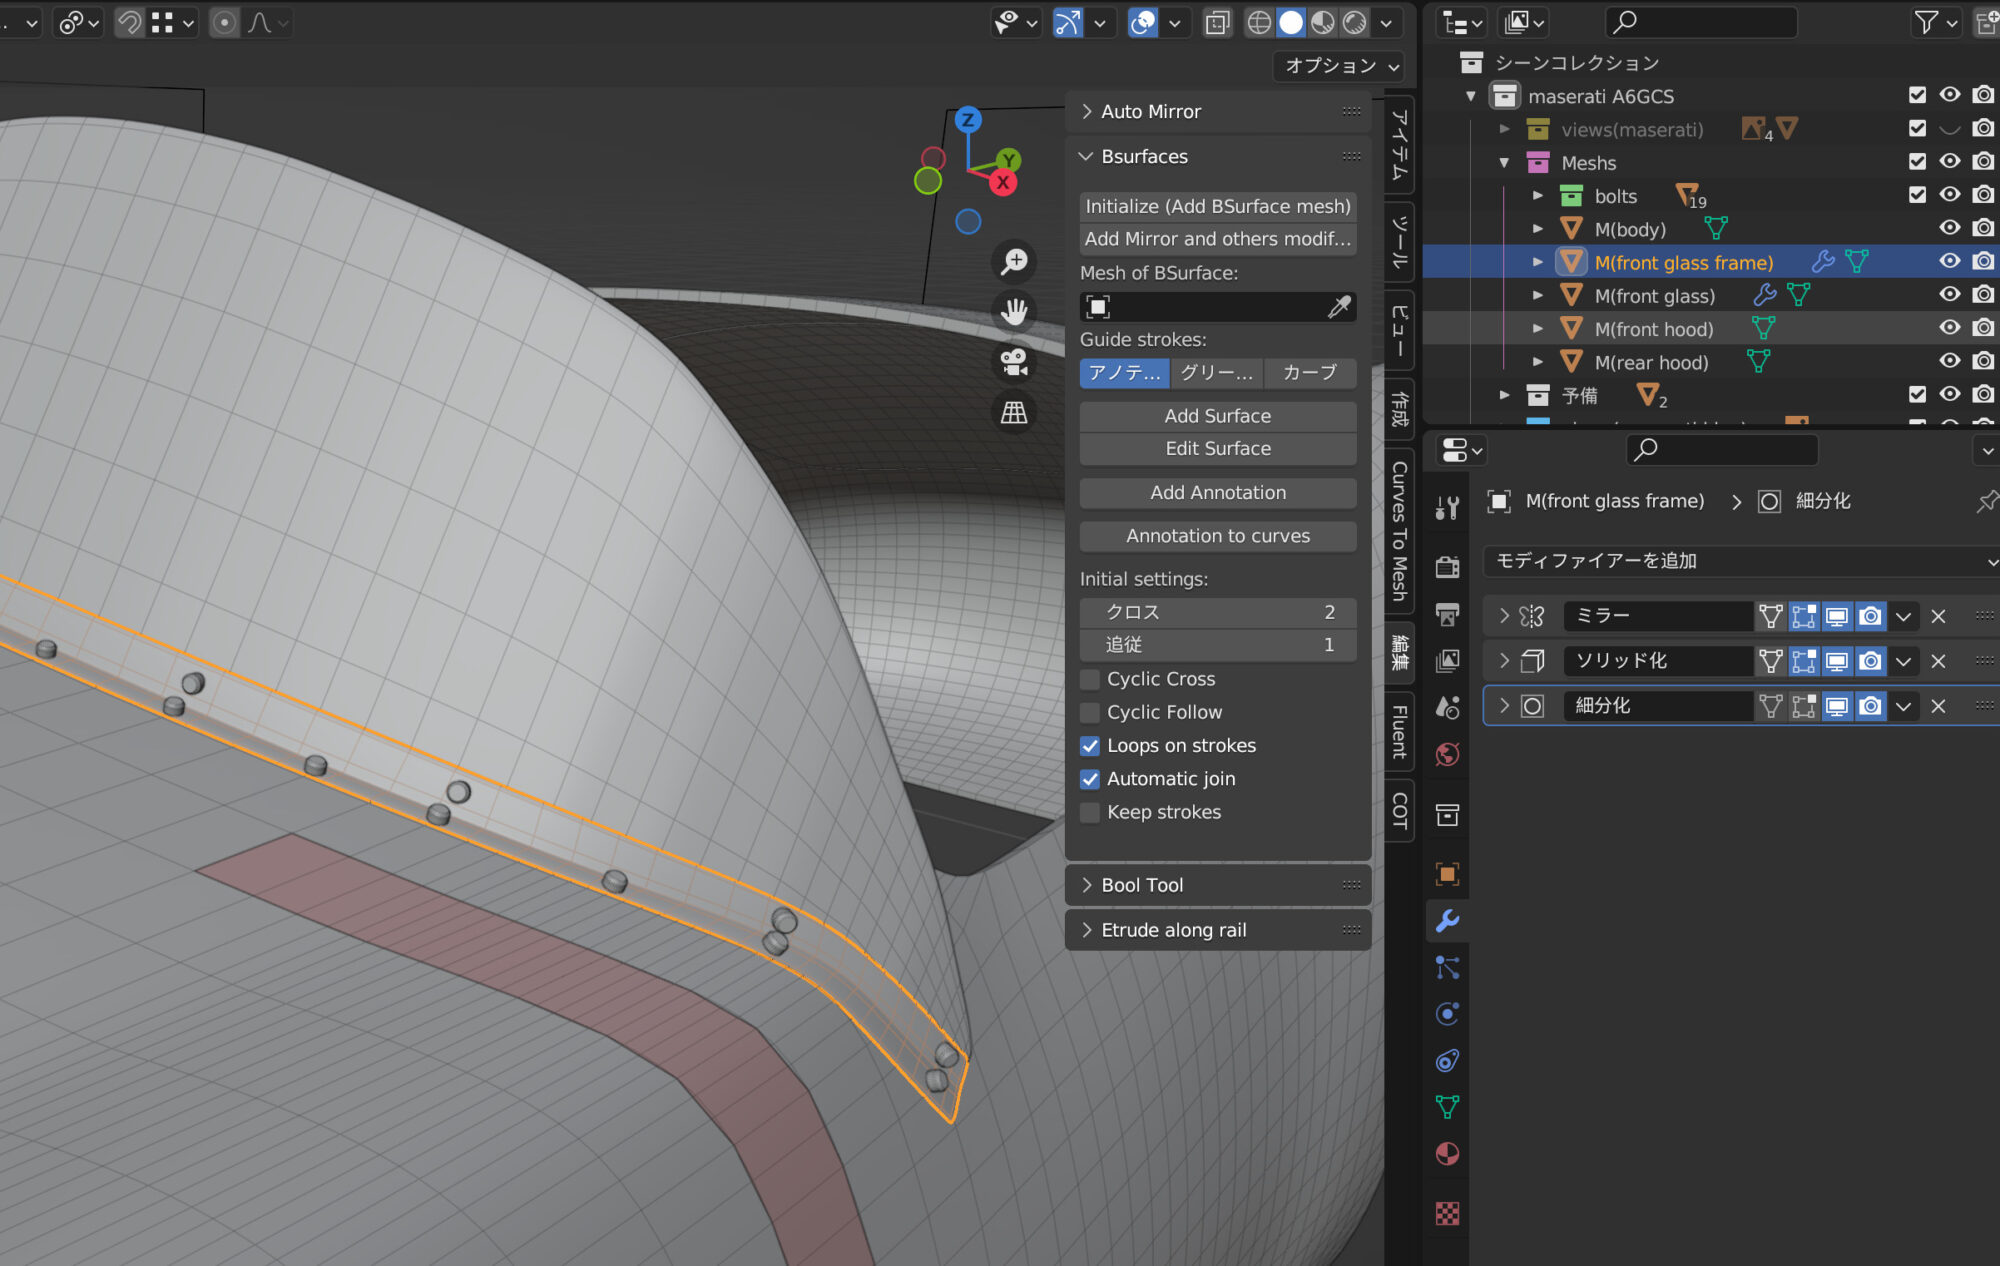Click Annotation to curves button
Screen dimensions: 2000x1266
tap(1218, 536)
